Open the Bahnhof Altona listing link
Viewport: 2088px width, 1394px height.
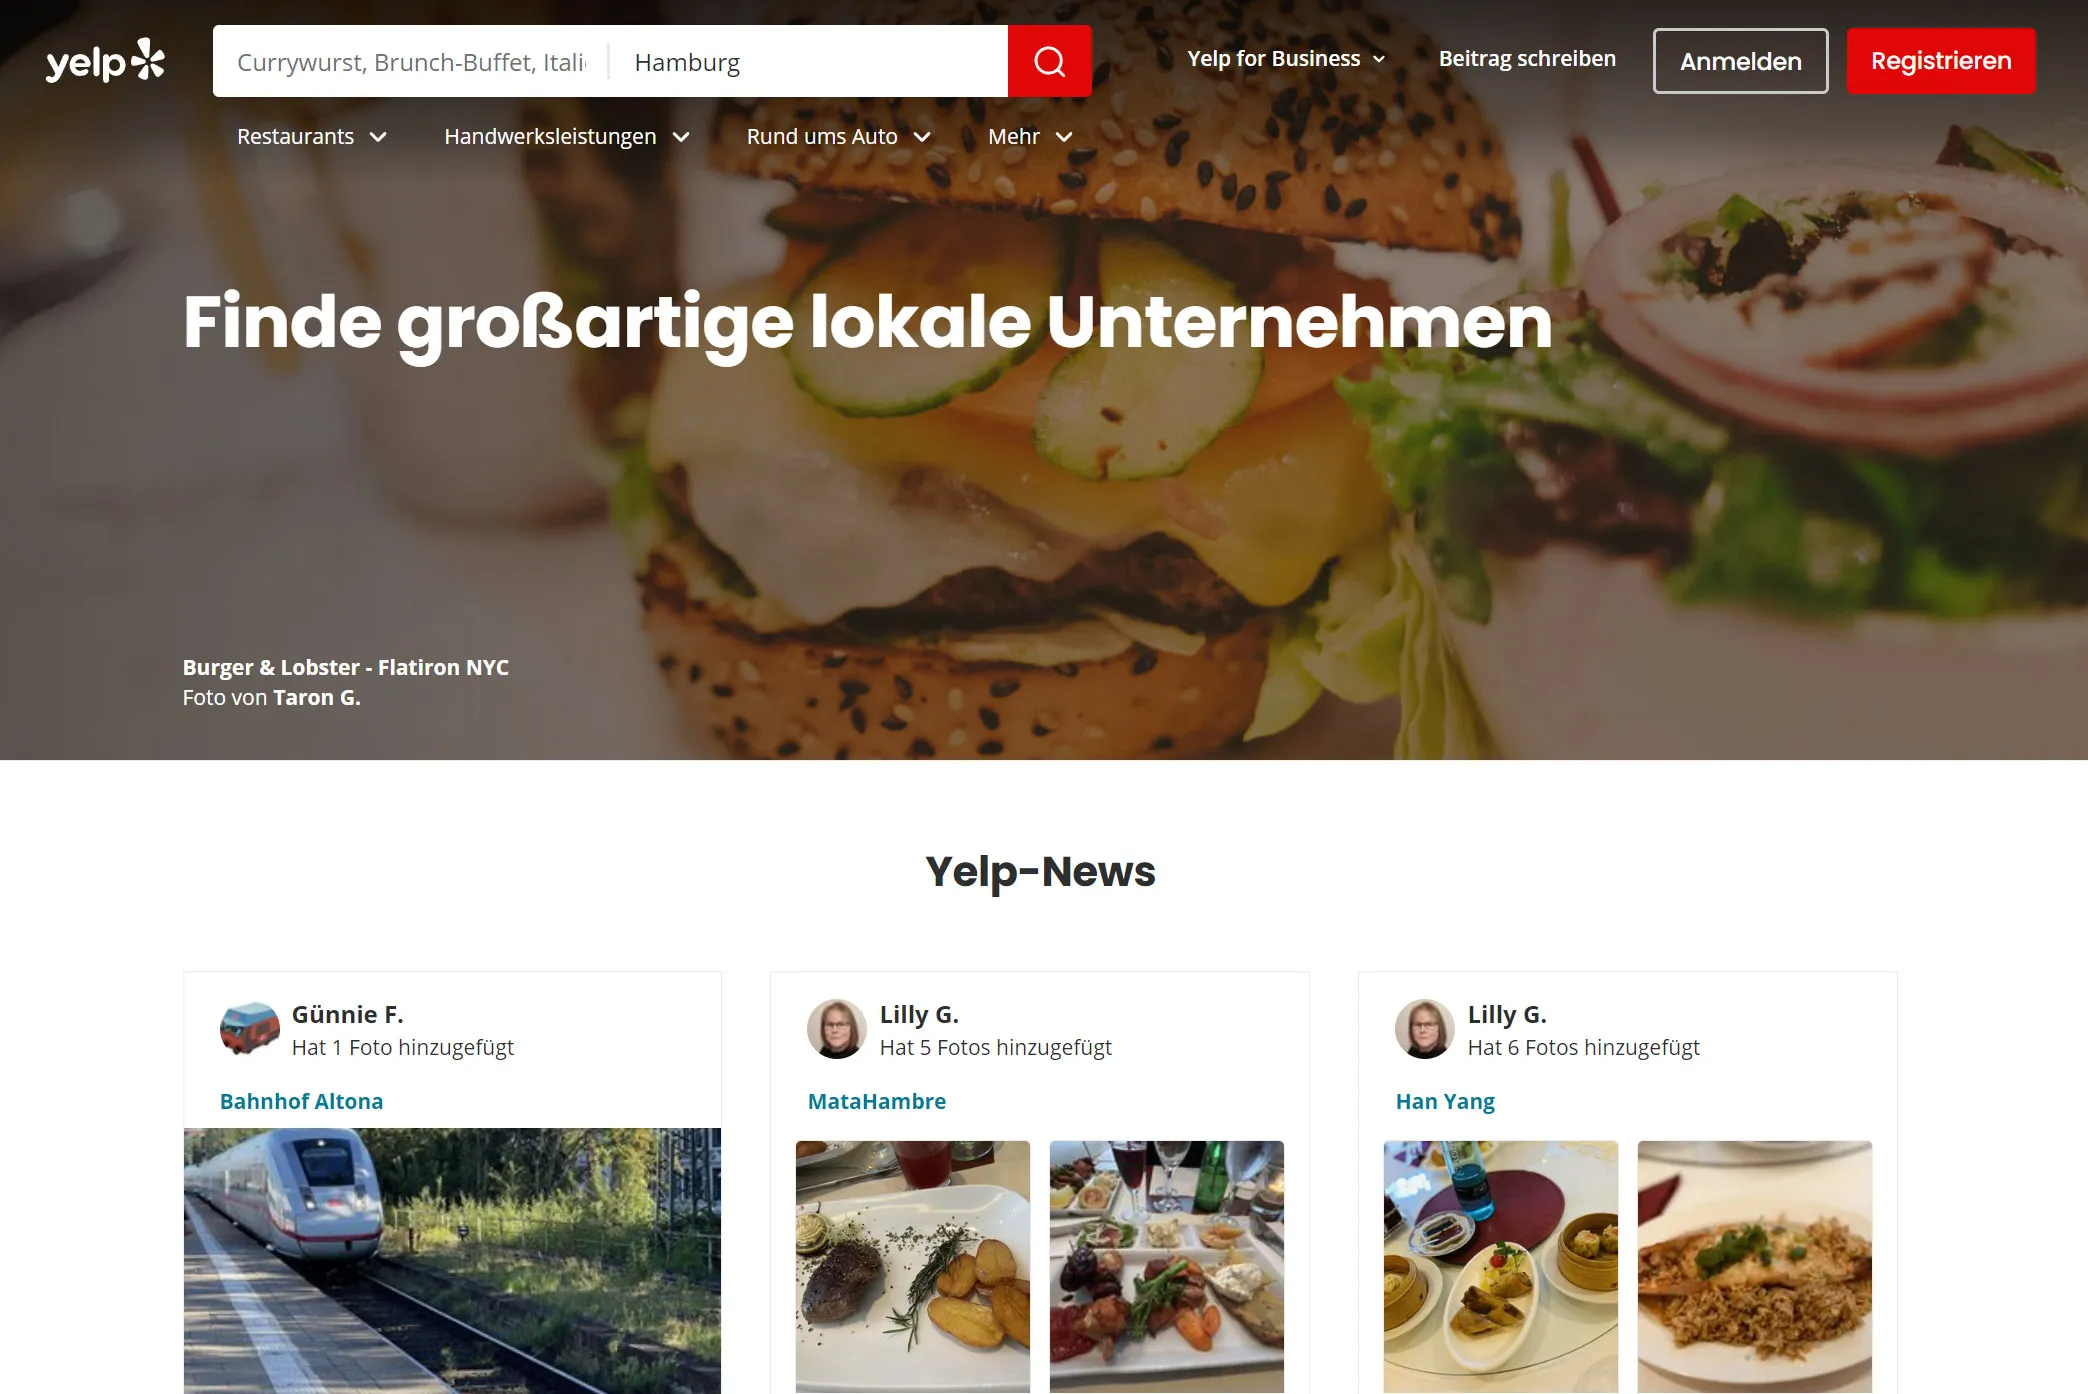(x=300, y=1100)
